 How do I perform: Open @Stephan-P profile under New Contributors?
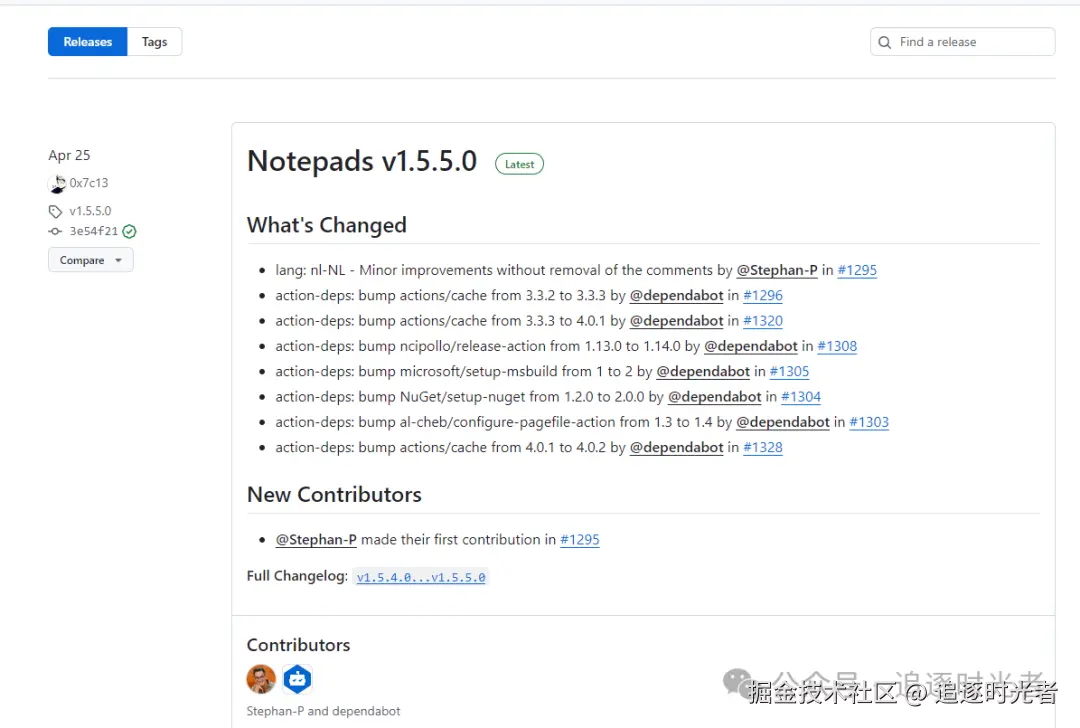pos(316,540)
